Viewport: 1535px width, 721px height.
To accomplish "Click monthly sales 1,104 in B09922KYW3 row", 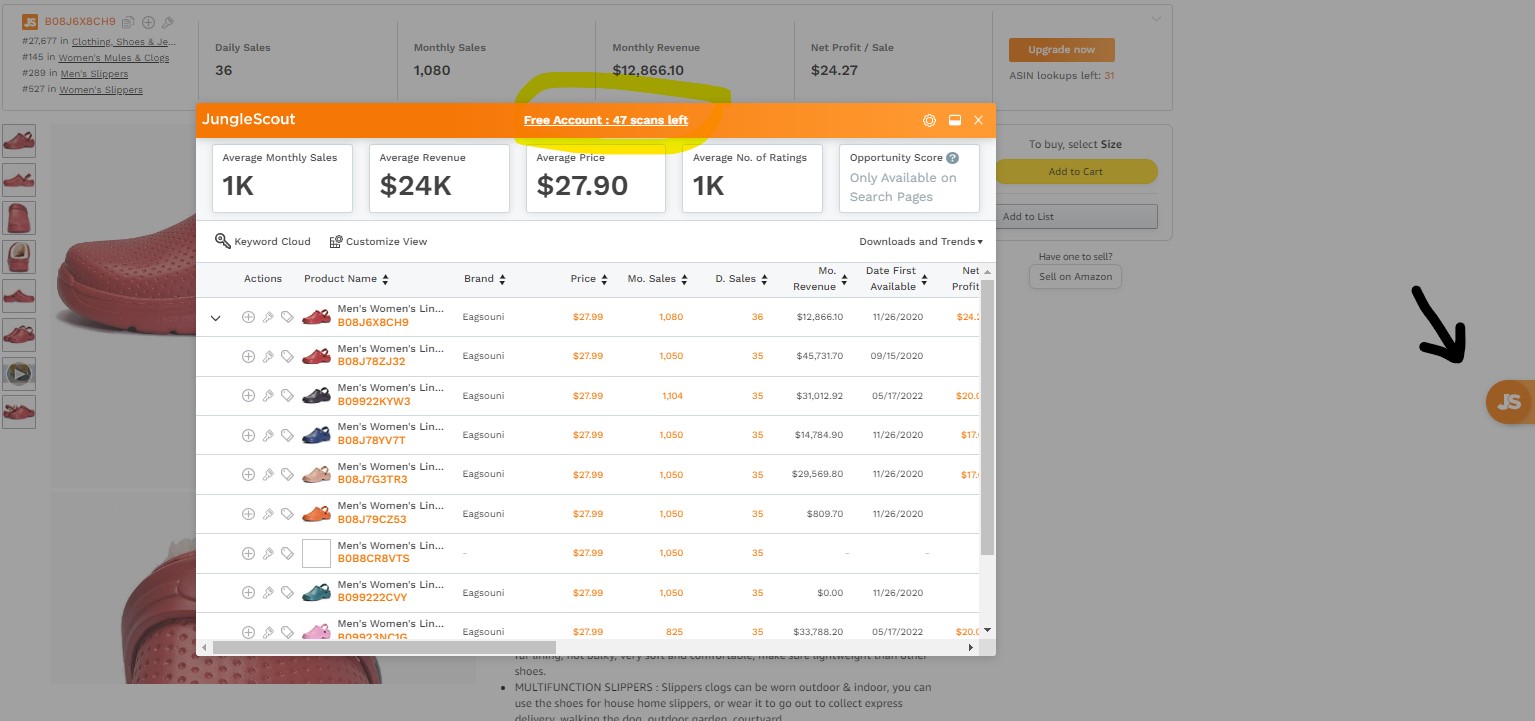I will point(672,396).
